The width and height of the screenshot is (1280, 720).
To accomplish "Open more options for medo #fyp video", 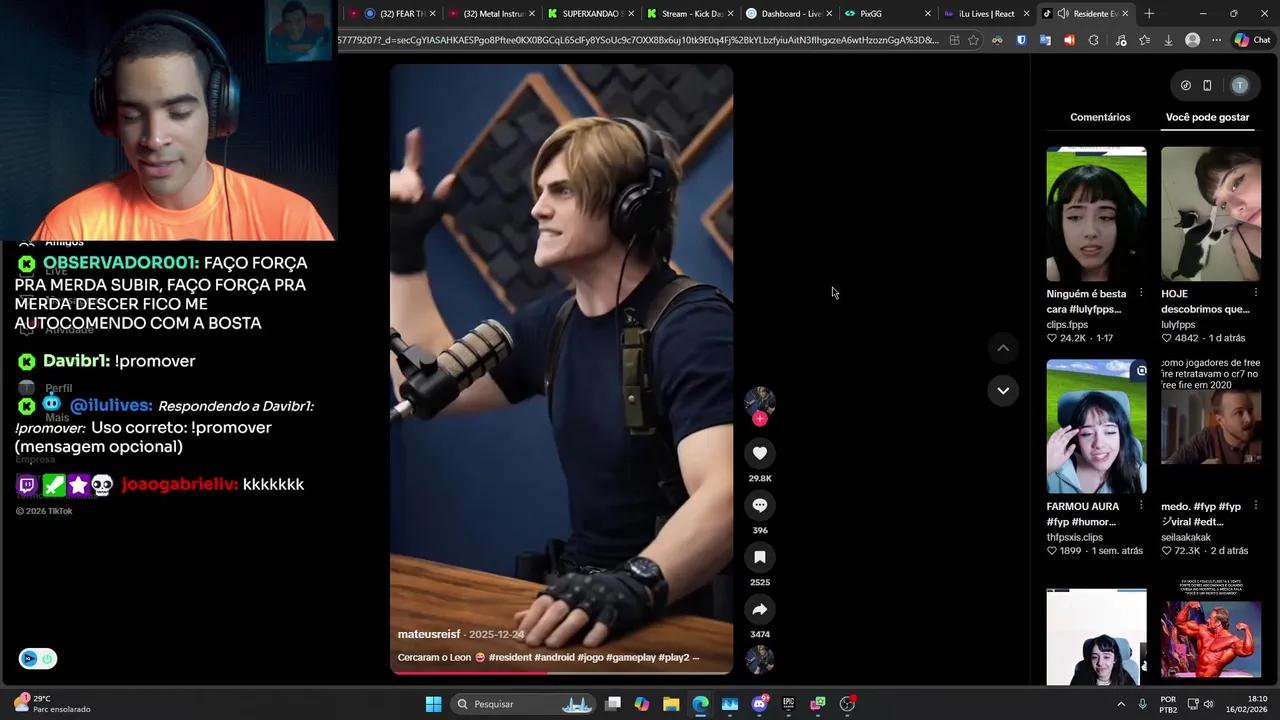I will [1256, 506].
